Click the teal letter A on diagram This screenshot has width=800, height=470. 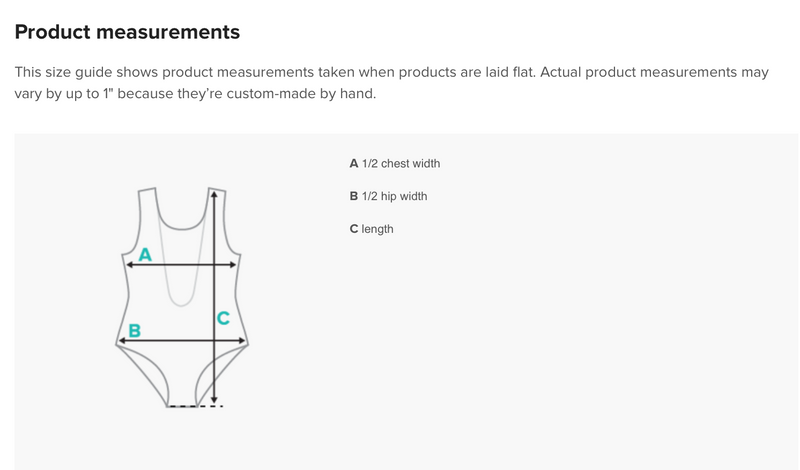(145, 255)
